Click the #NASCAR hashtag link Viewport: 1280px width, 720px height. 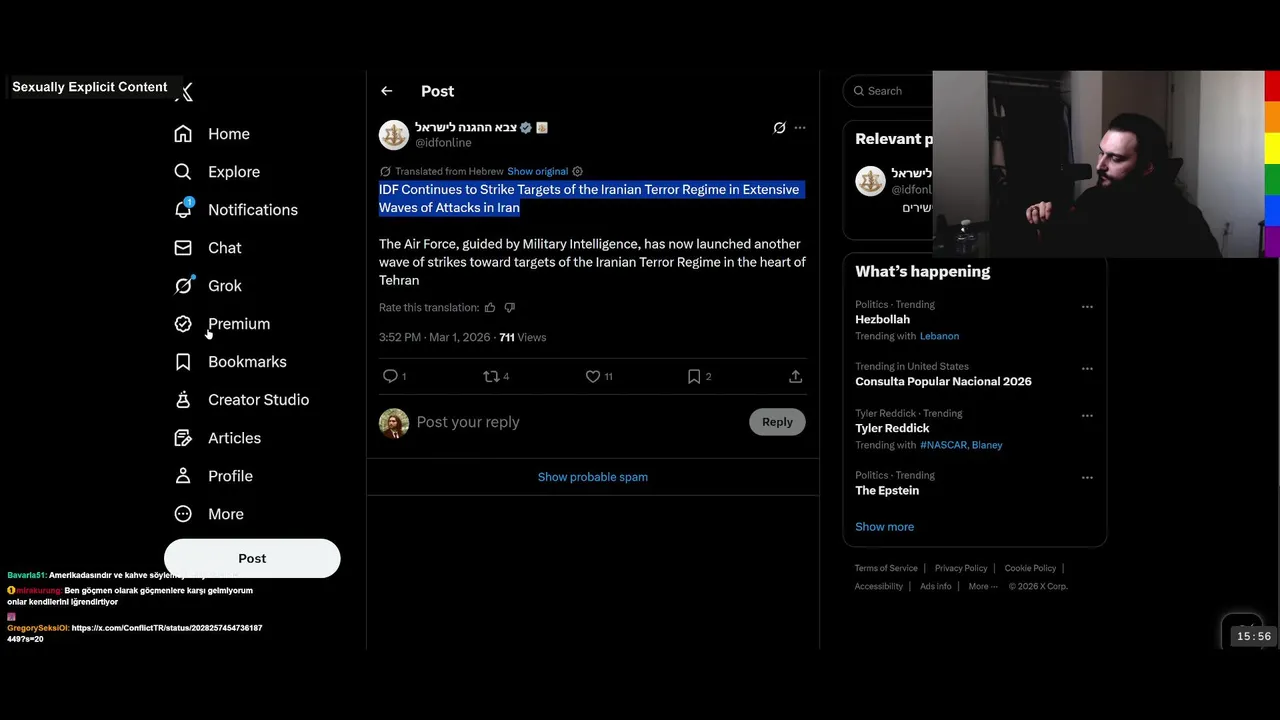pos(943,445)
